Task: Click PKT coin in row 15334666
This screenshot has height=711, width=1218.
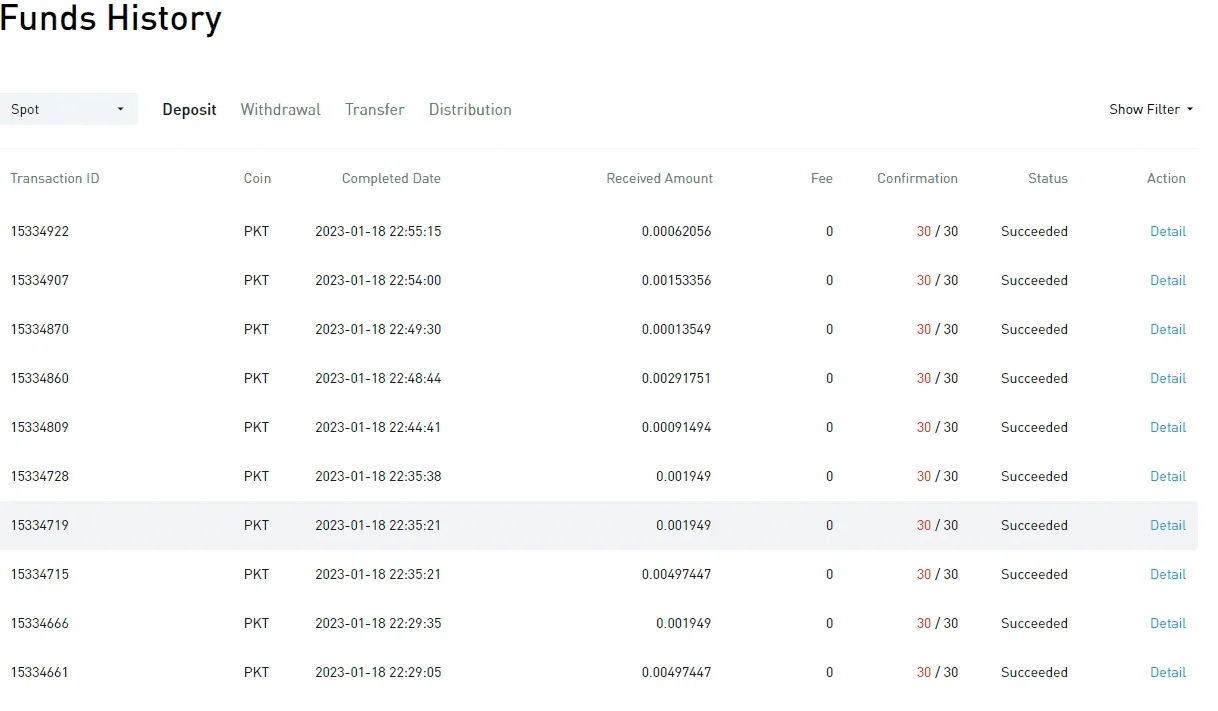Action: click(x=256, y=623)
